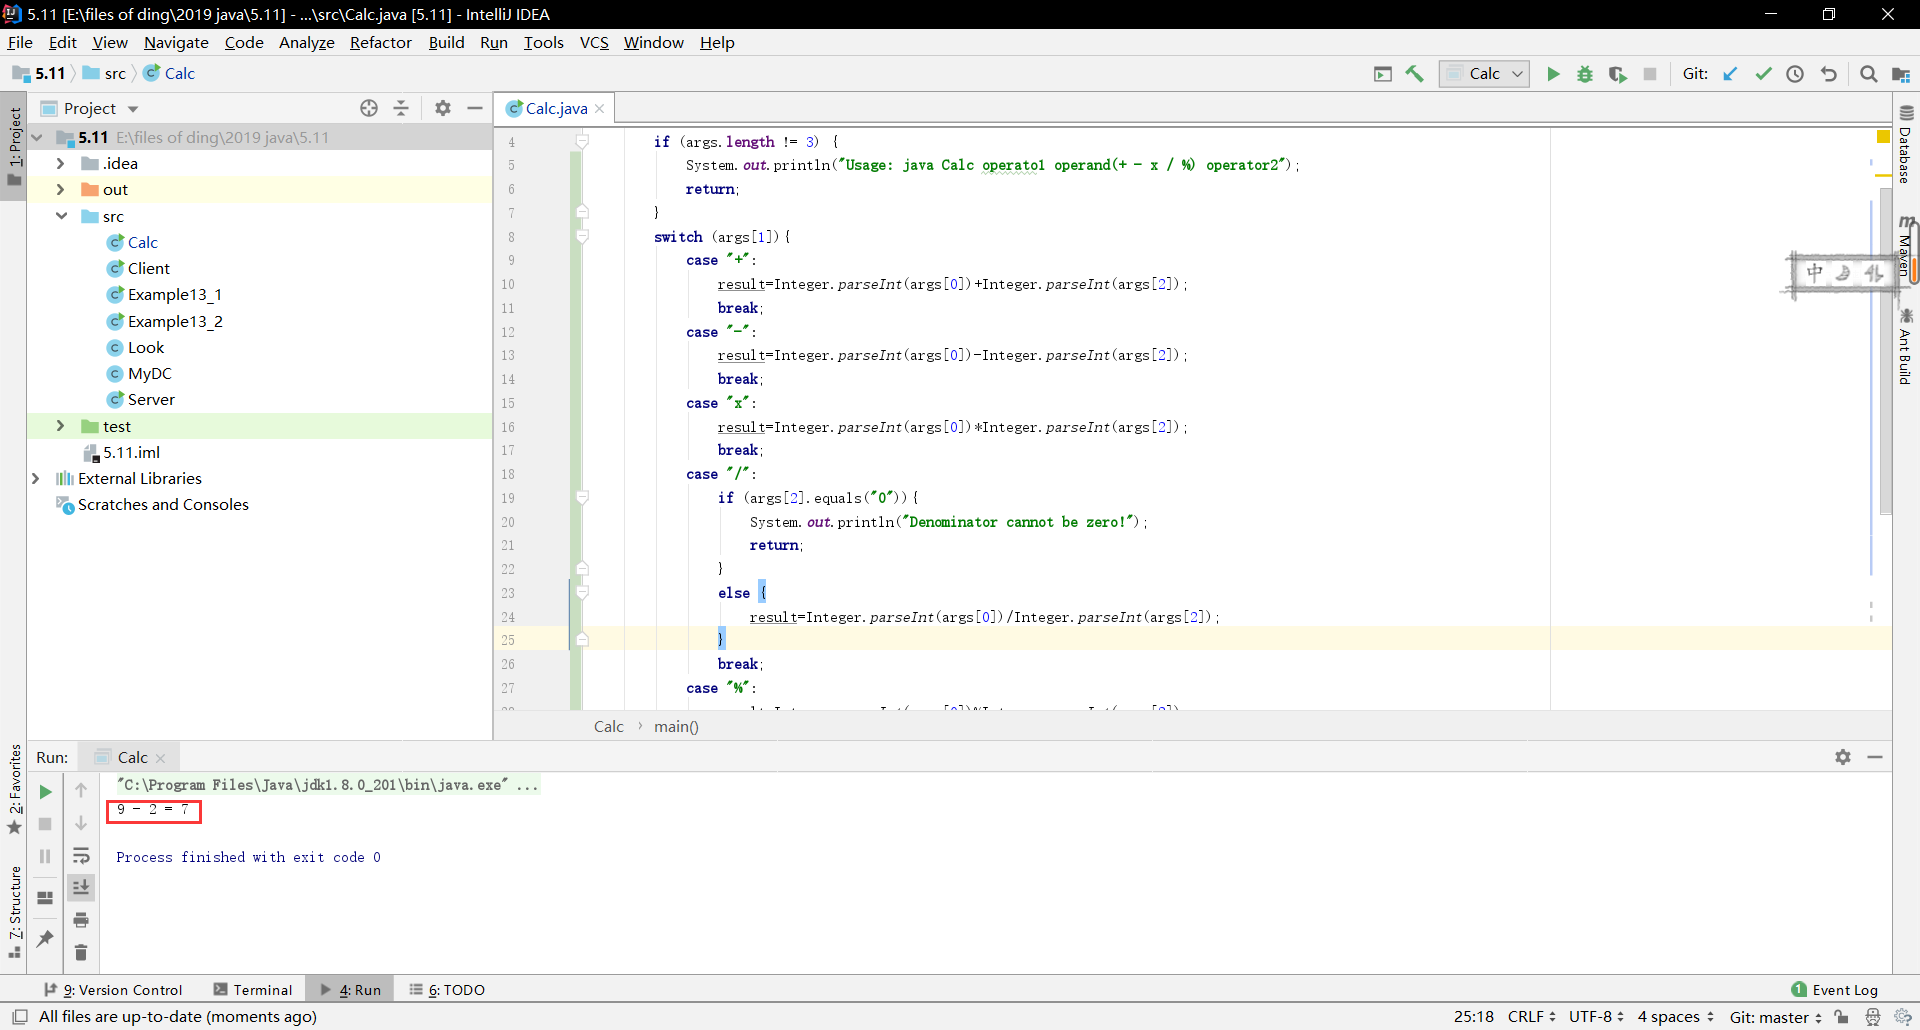Image resolution: width=1920 pixels, height=1030 pixels.
Task: Open the VCS menu
Action: pyautogui.click(x=594, y=42)
